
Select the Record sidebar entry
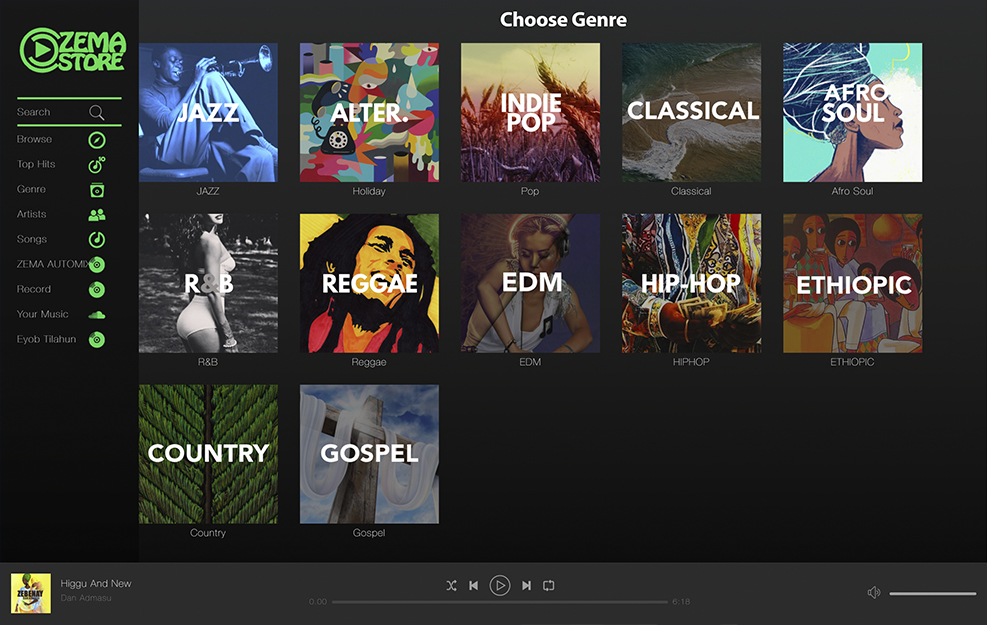tap(34, 289)
